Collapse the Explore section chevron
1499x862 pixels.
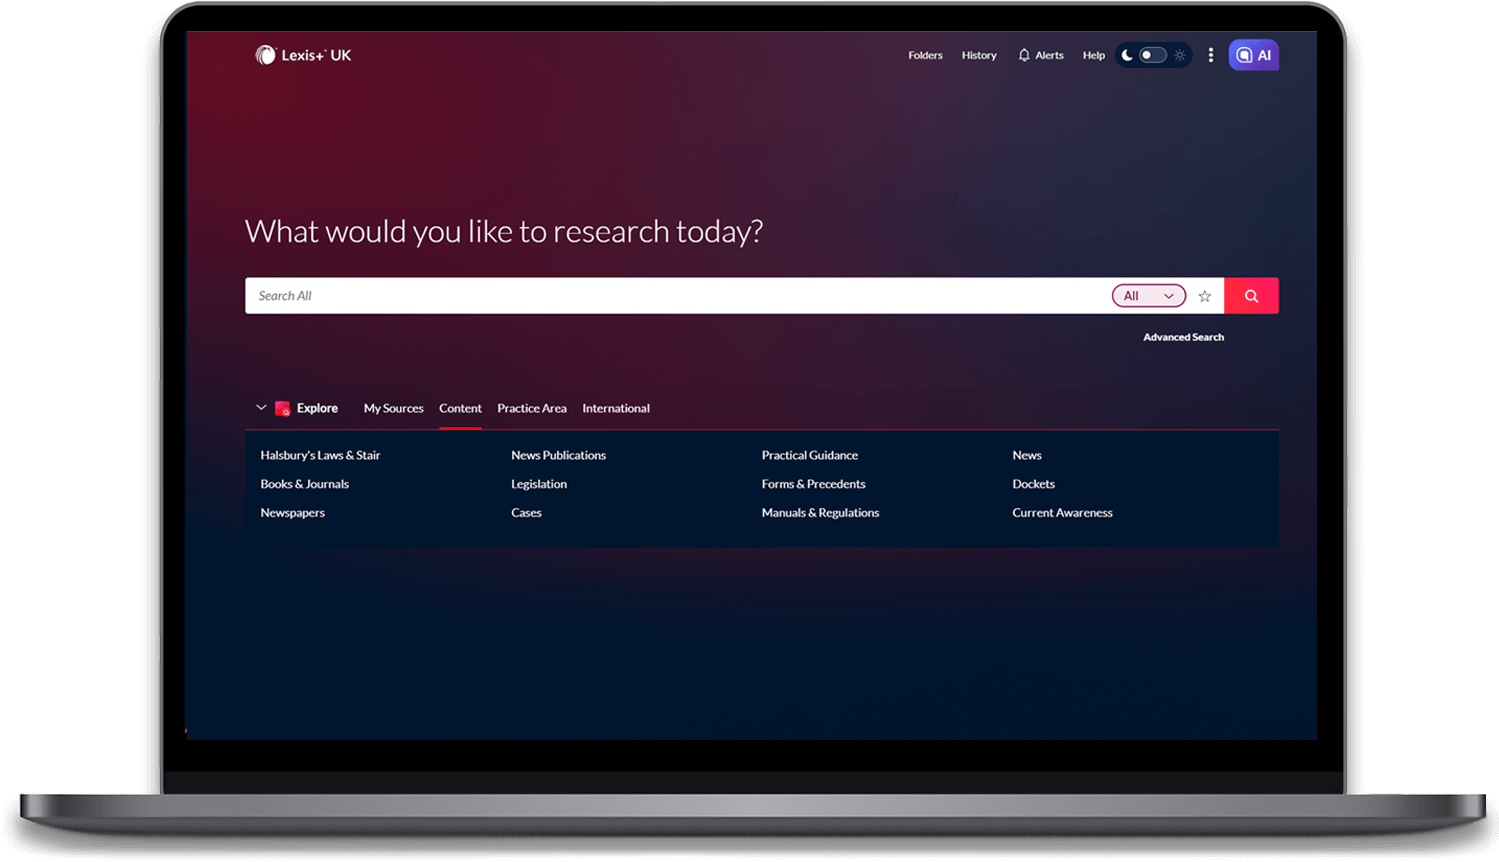click(x=261, y=408)
